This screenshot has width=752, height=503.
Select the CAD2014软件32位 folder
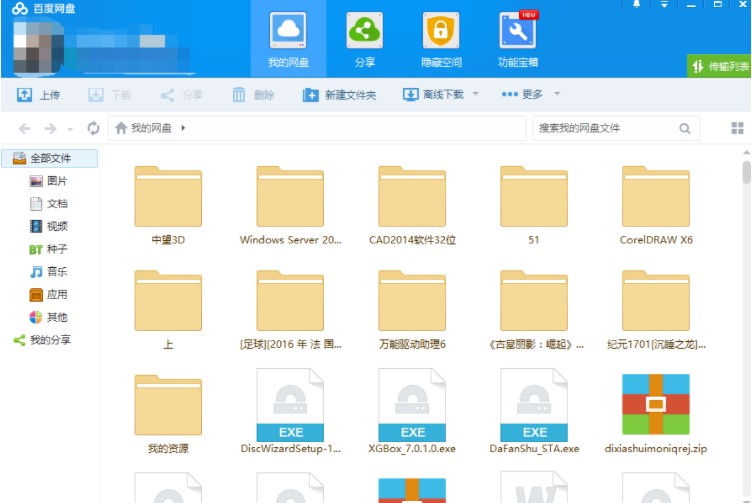click(x=412, y=206)
